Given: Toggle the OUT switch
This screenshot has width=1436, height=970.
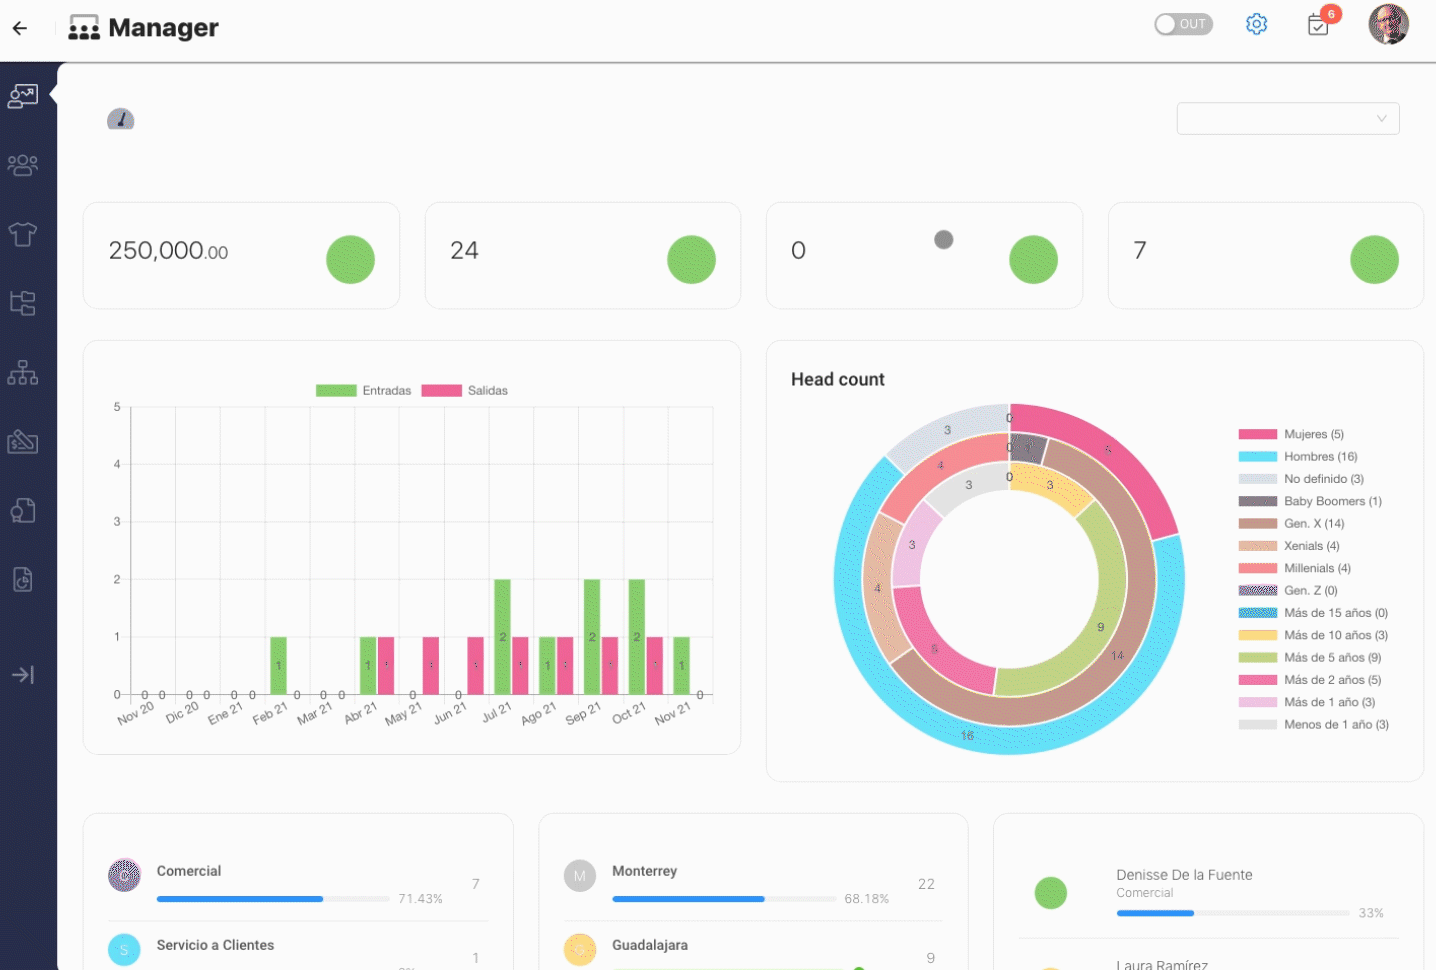Looking at the screenshot, I should pos(1183,24).
